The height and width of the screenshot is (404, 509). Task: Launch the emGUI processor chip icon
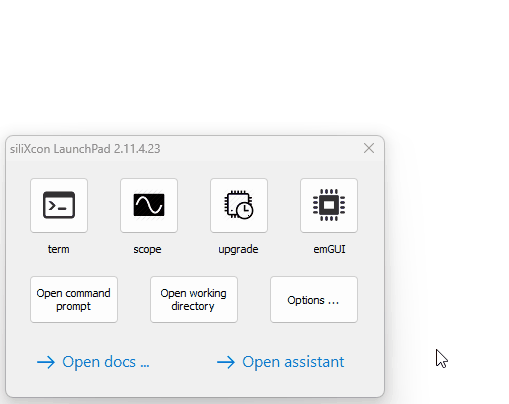tap(329, 205)
